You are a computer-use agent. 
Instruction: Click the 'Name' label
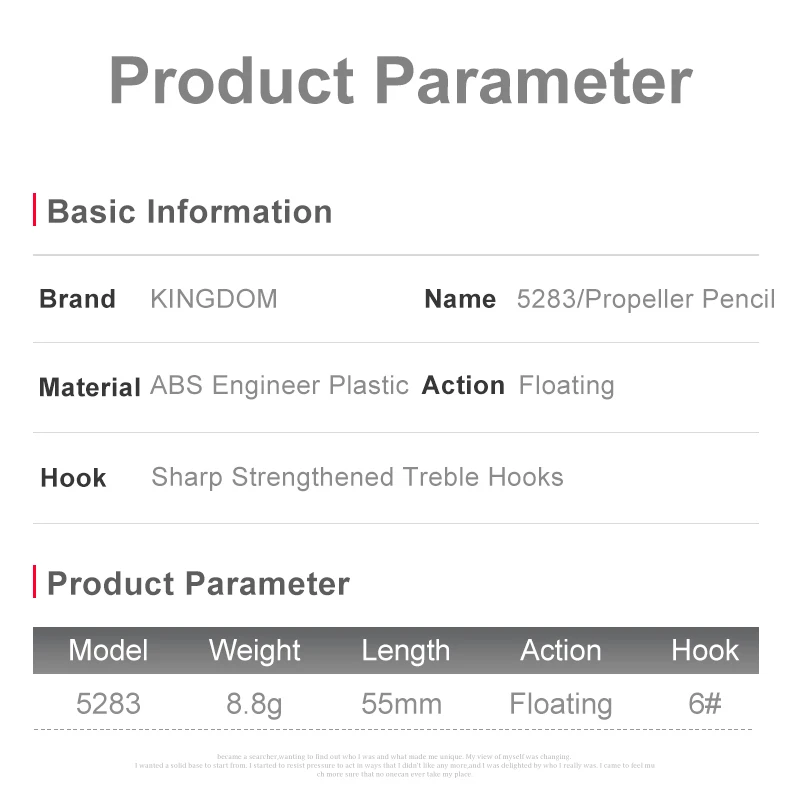(460, 299)
